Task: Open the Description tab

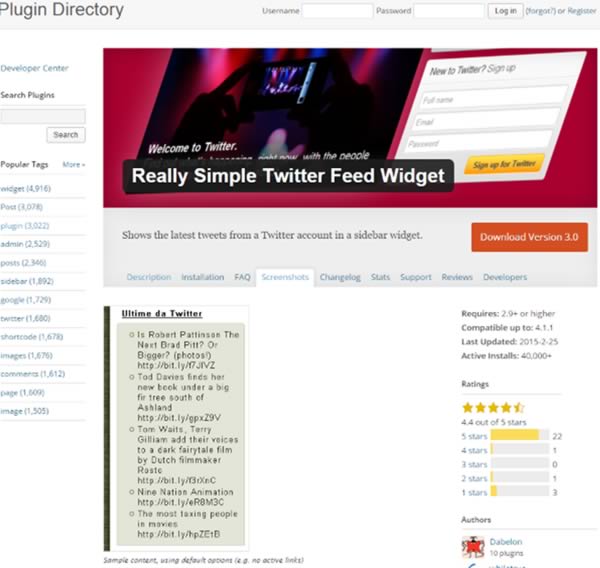Action: click(149, 277)
